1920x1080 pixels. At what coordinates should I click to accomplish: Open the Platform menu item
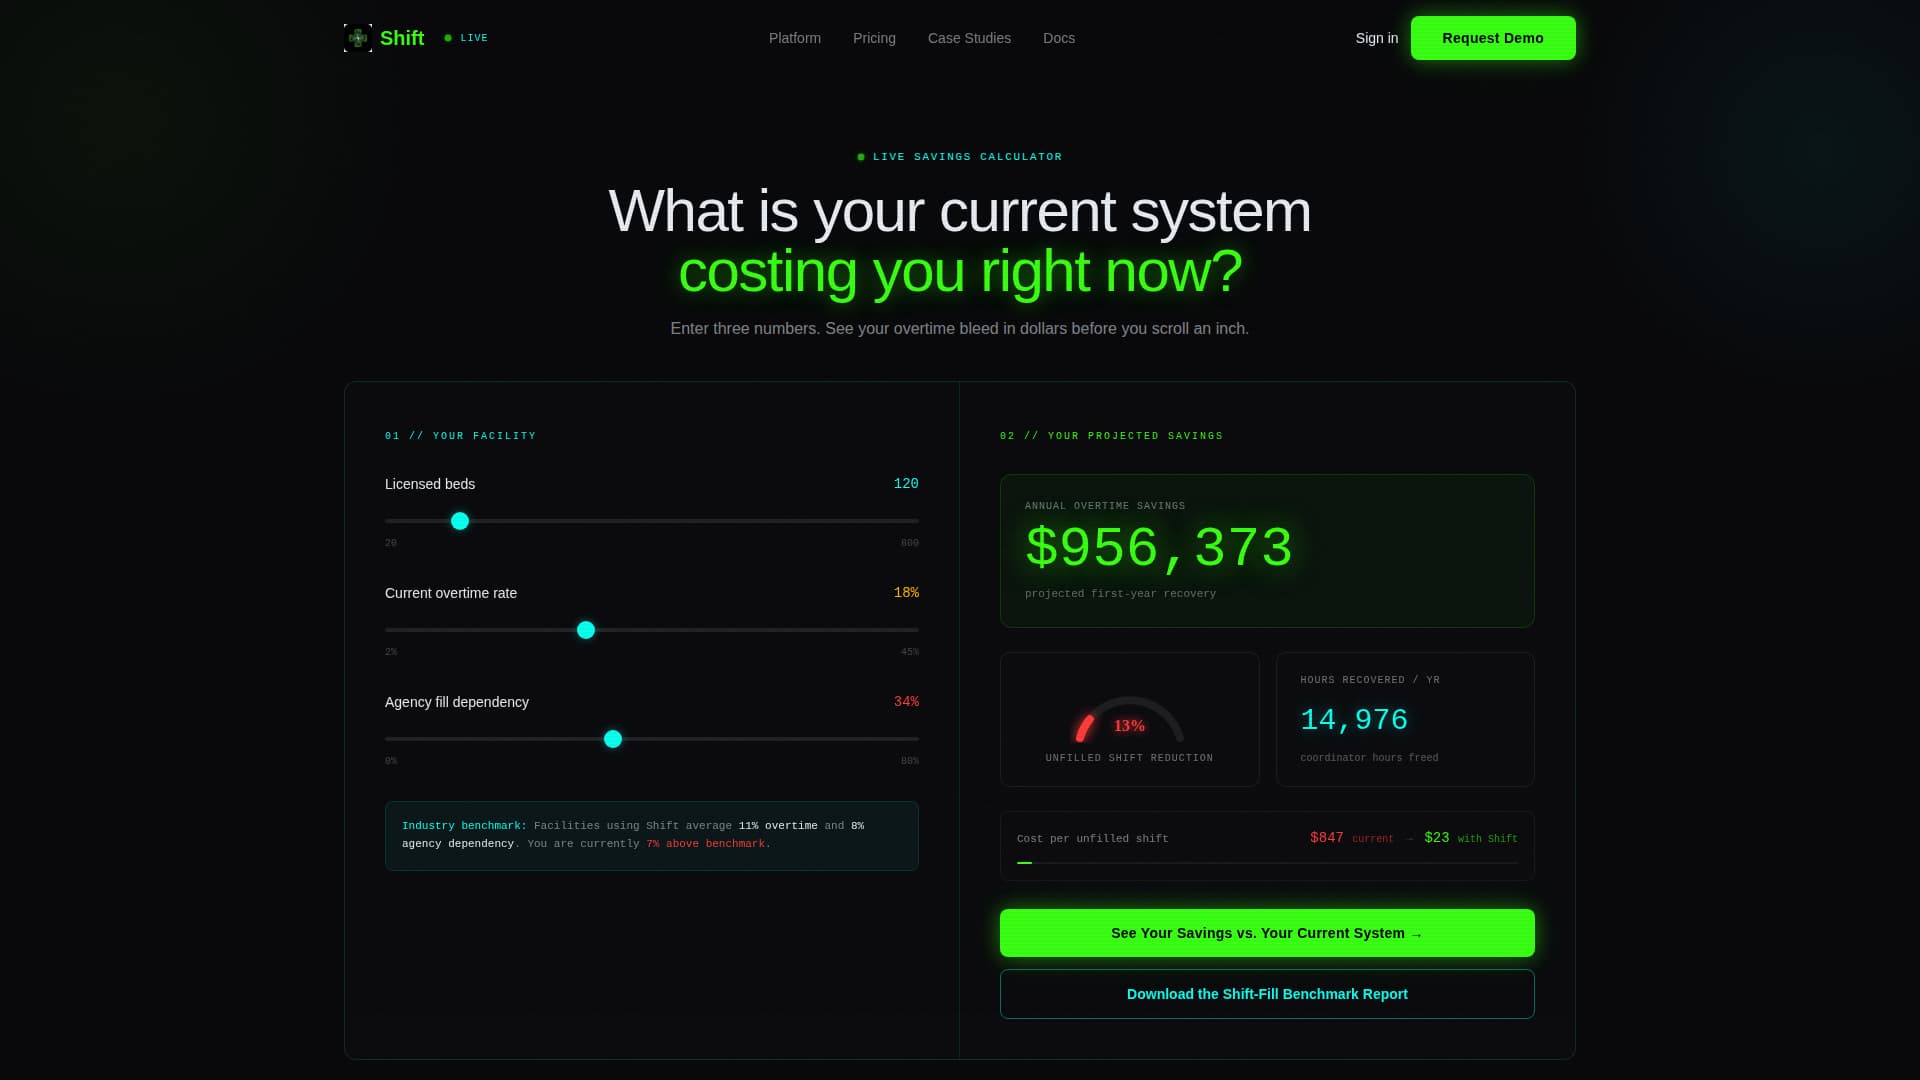[x=795, y=38]
